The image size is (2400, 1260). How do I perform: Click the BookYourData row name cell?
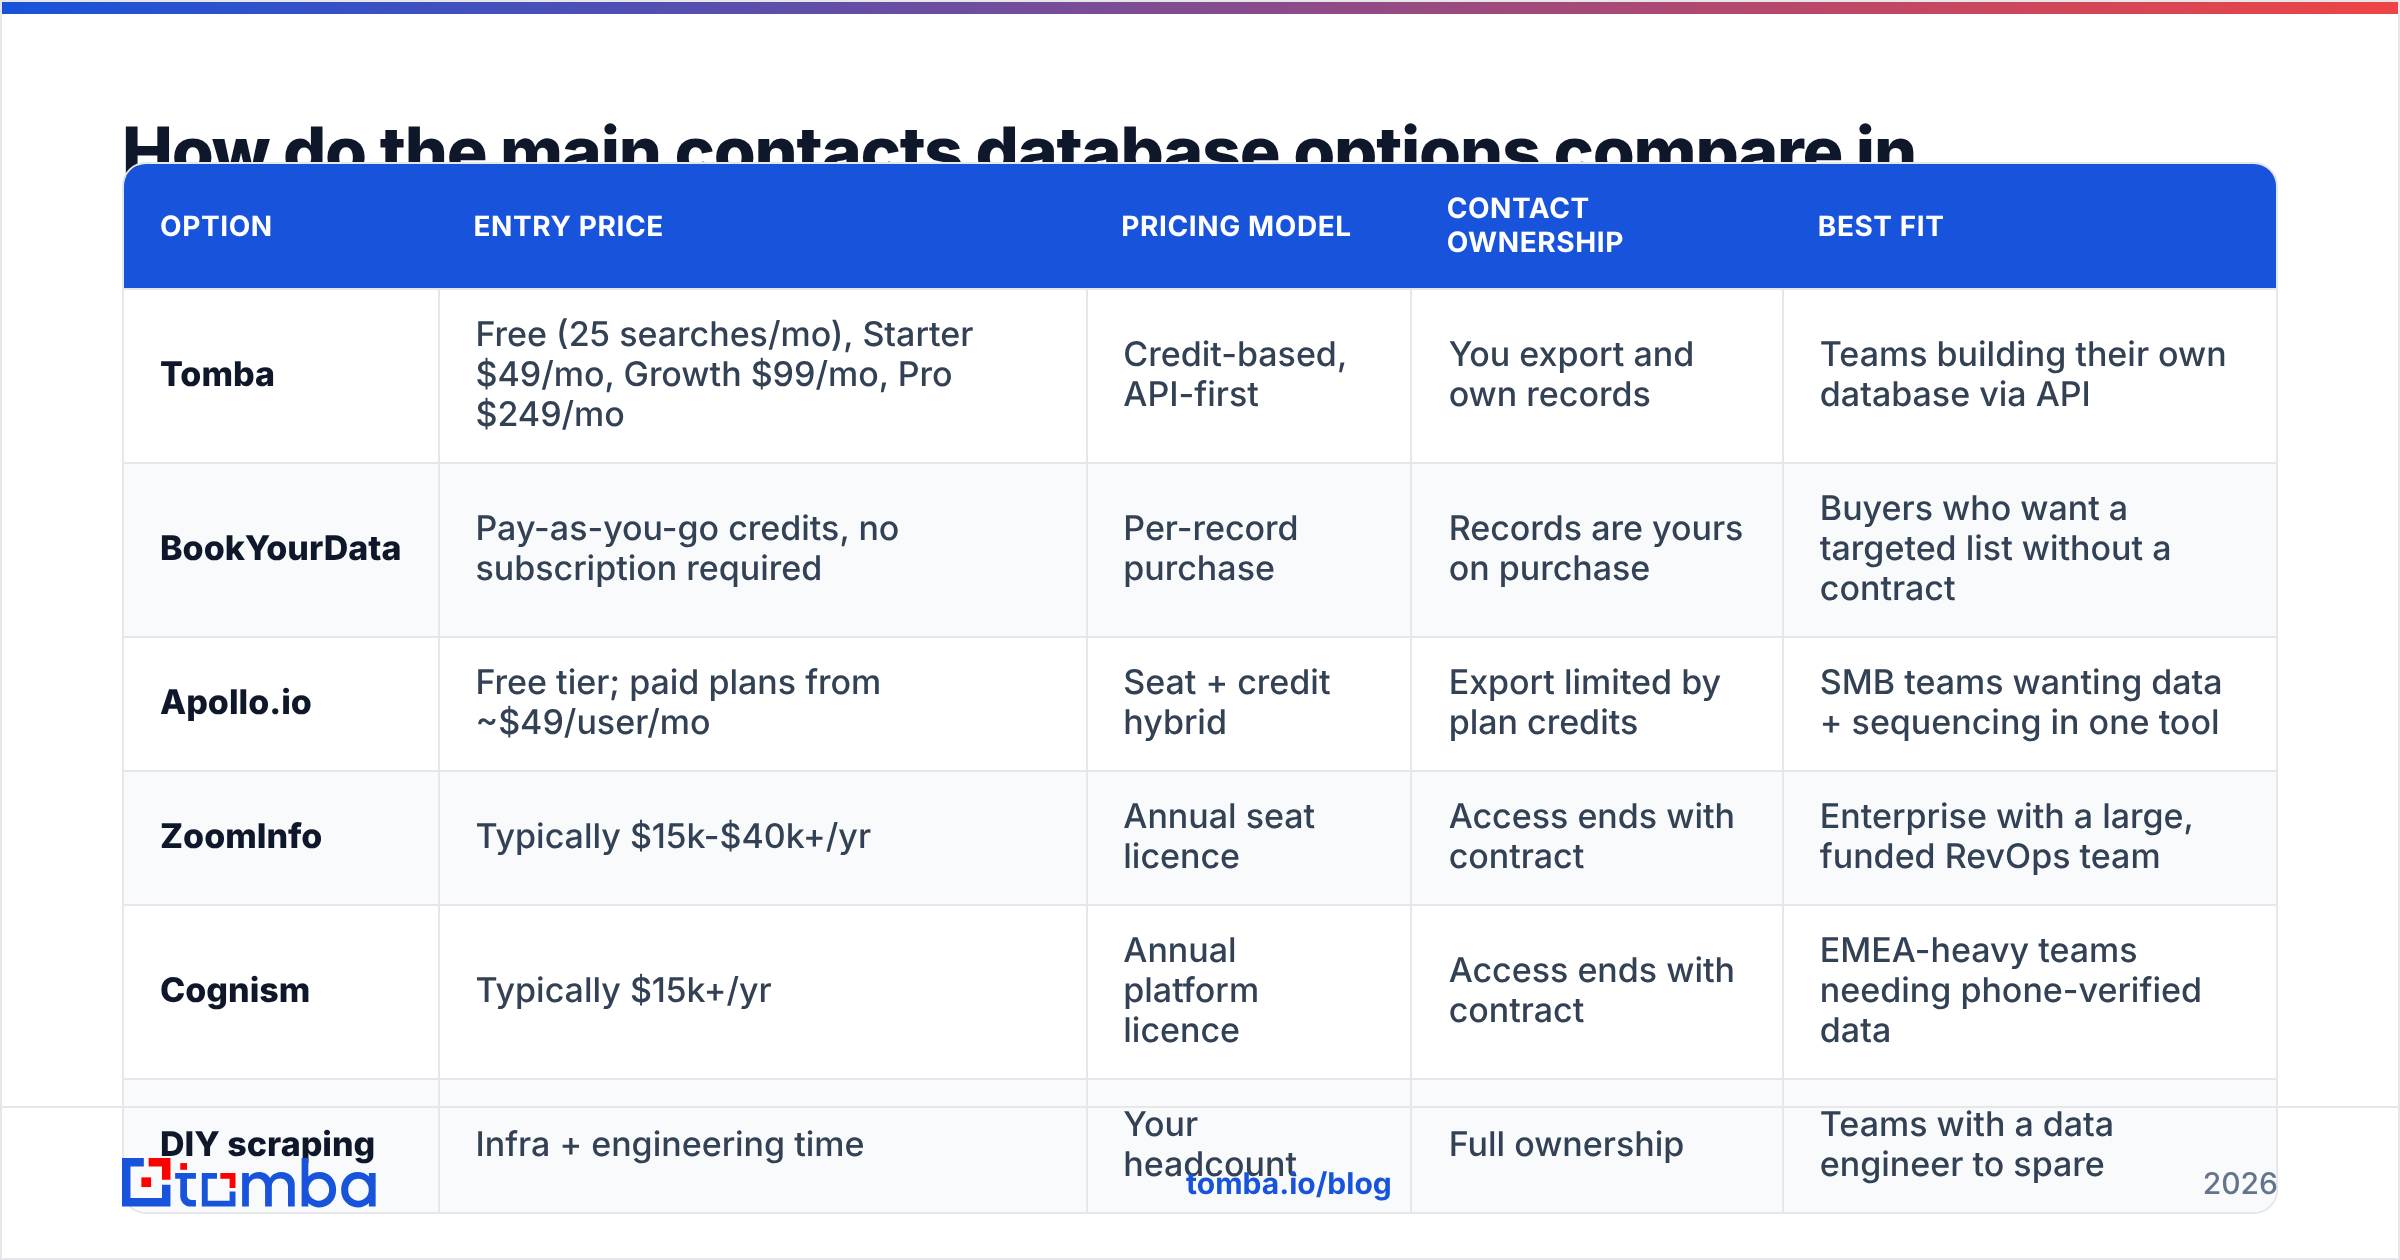280,548
